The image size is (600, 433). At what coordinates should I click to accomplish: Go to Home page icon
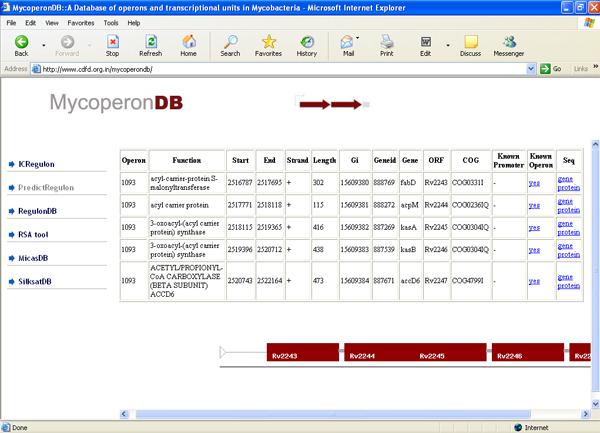pyautogui.click(x=187, y=41)
